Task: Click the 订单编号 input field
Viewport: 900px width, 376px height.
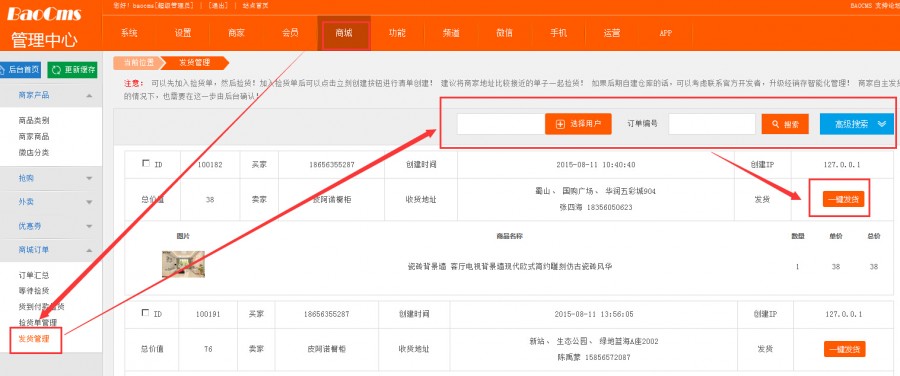Action: [712, 124]
